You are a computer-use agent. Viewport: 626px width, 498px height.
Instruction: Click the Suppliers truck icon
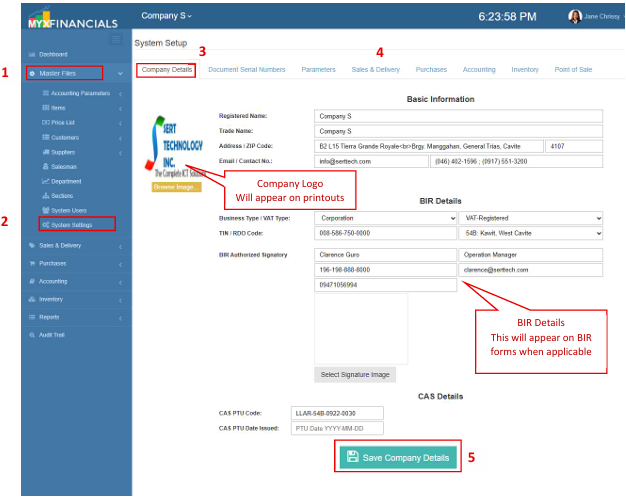click(46, 152)
